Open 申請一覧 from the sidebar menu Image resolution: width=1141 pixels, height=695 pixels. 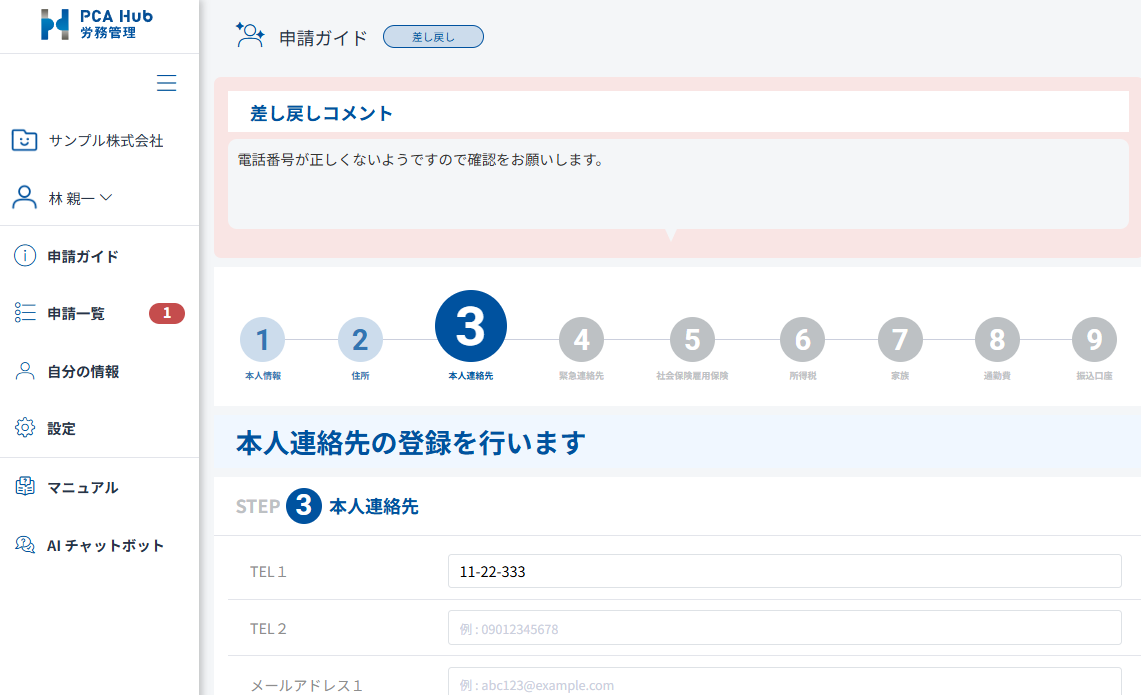(76, 313)
